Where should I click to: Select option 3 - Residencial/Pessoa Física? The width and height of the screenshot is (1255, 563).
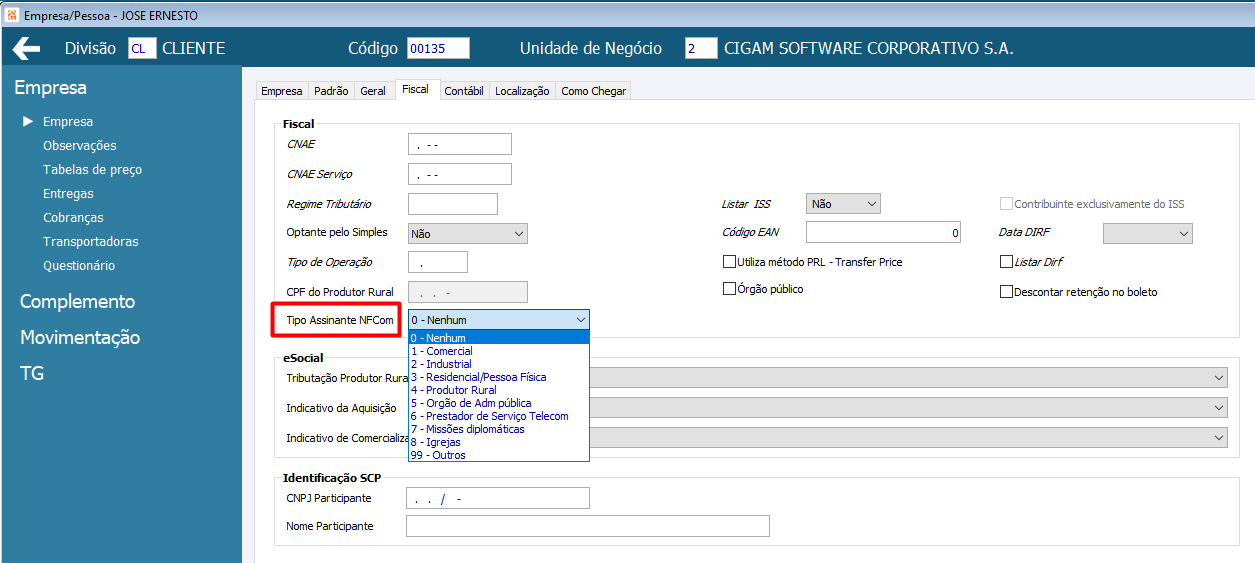(499, 377)
